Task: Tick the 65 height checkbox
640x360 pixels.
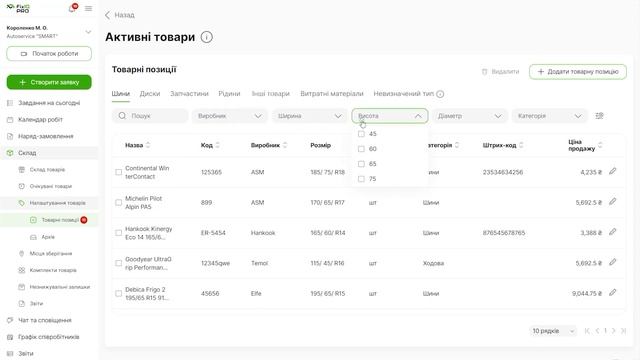Action: (361, 164)
